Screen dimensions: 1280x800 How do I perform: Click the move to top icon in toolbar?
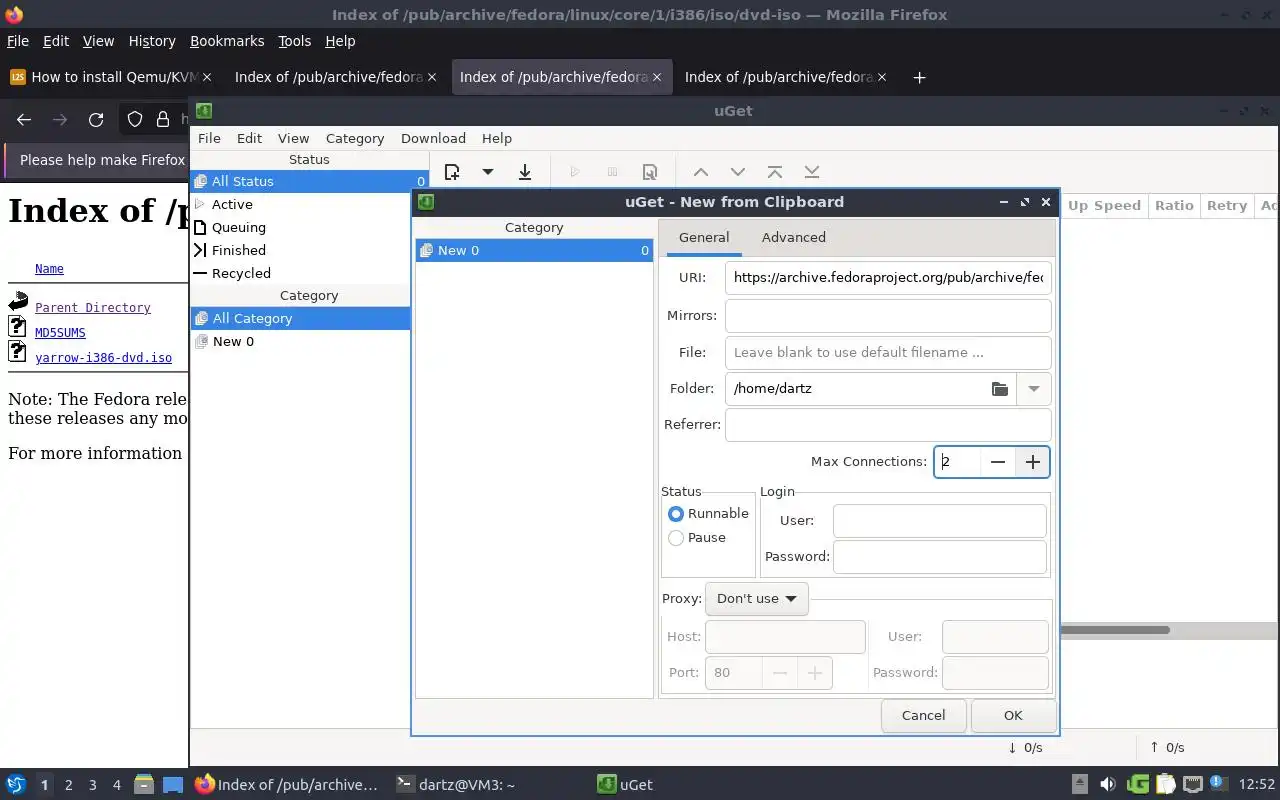coord(775,172)
